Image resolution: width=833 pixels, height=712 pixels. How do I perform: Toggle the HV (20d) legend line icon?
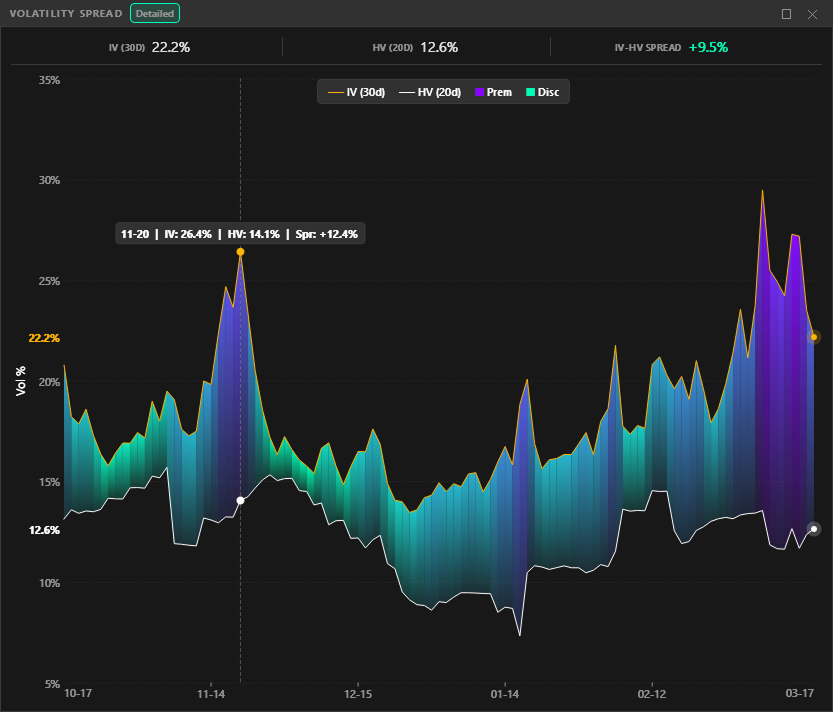[x=407, y=91]
